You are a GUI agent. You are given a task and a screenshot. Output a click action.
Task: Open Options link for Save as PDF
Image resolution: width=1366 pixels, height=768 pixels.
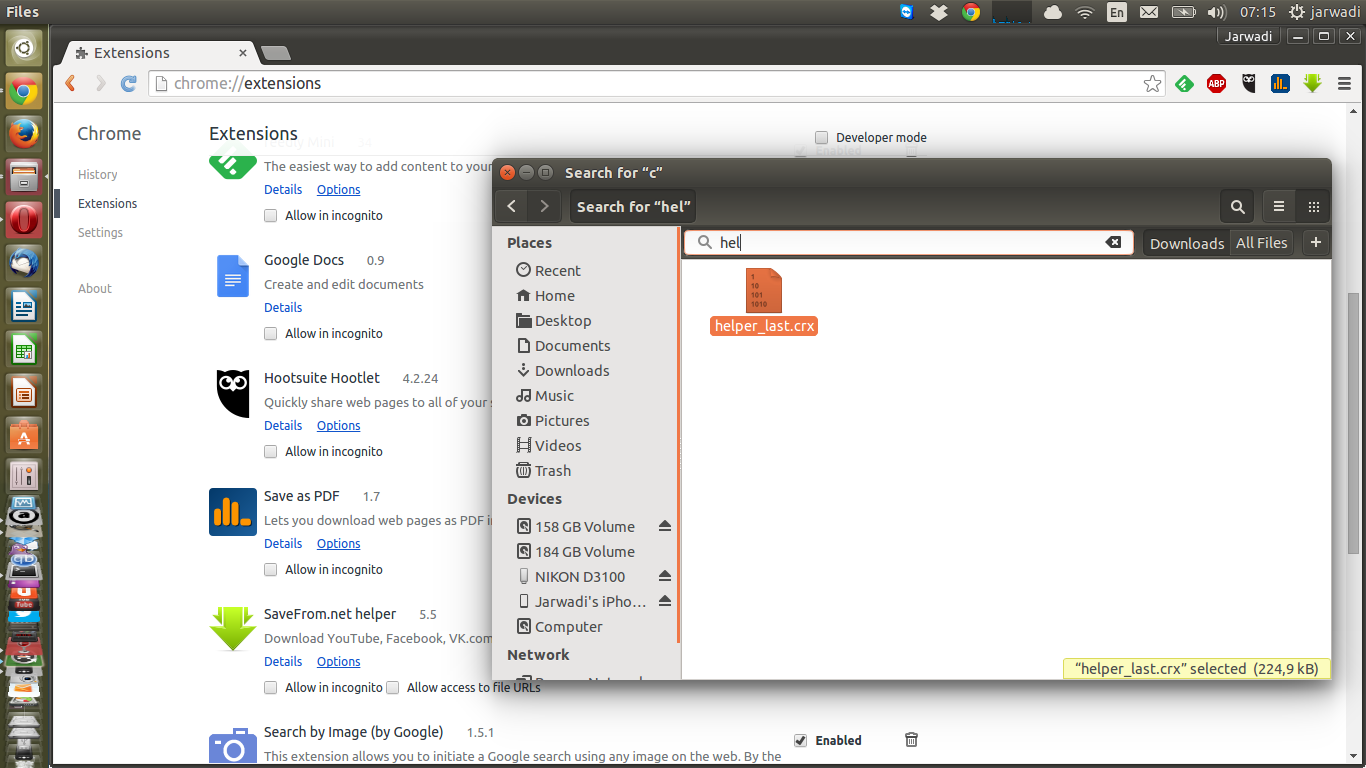(x=338, y=544)
